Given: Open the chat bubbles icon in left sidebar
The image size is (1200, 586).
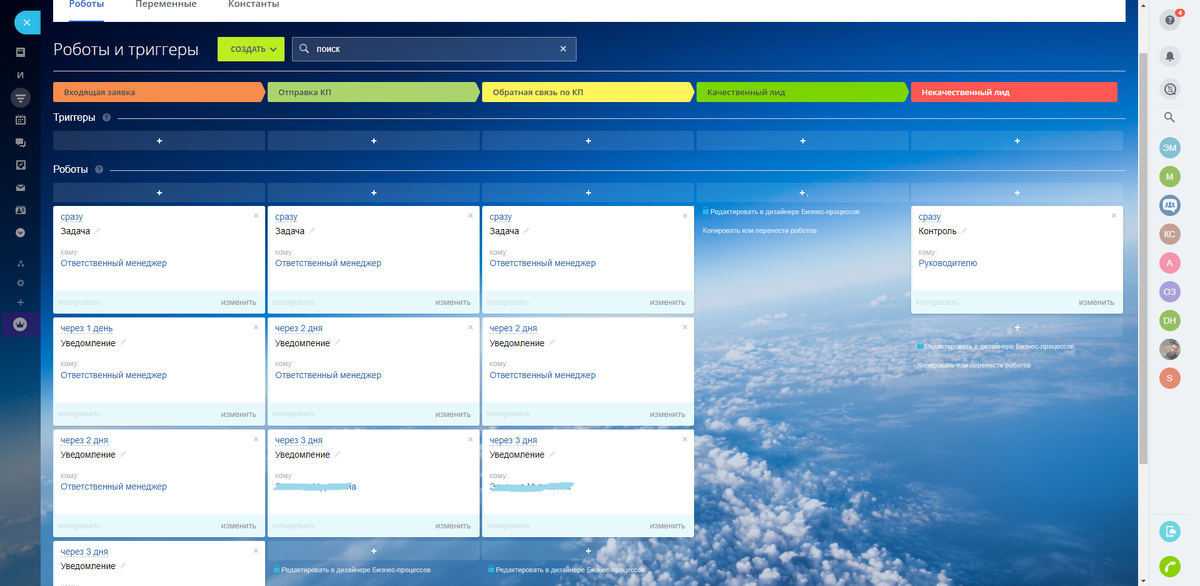Looking at the screenshot, I should [20, 143].
